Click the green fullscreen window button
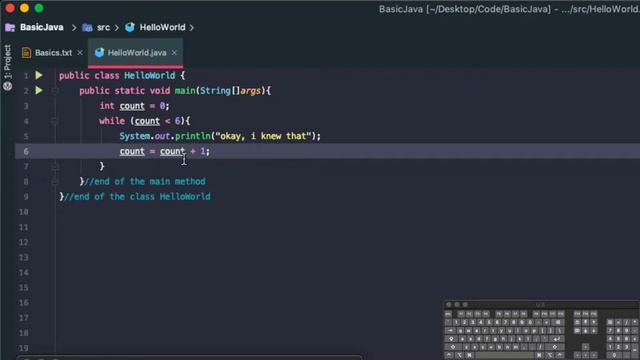Viewport: 640px width, 360px height. (39, 8)
